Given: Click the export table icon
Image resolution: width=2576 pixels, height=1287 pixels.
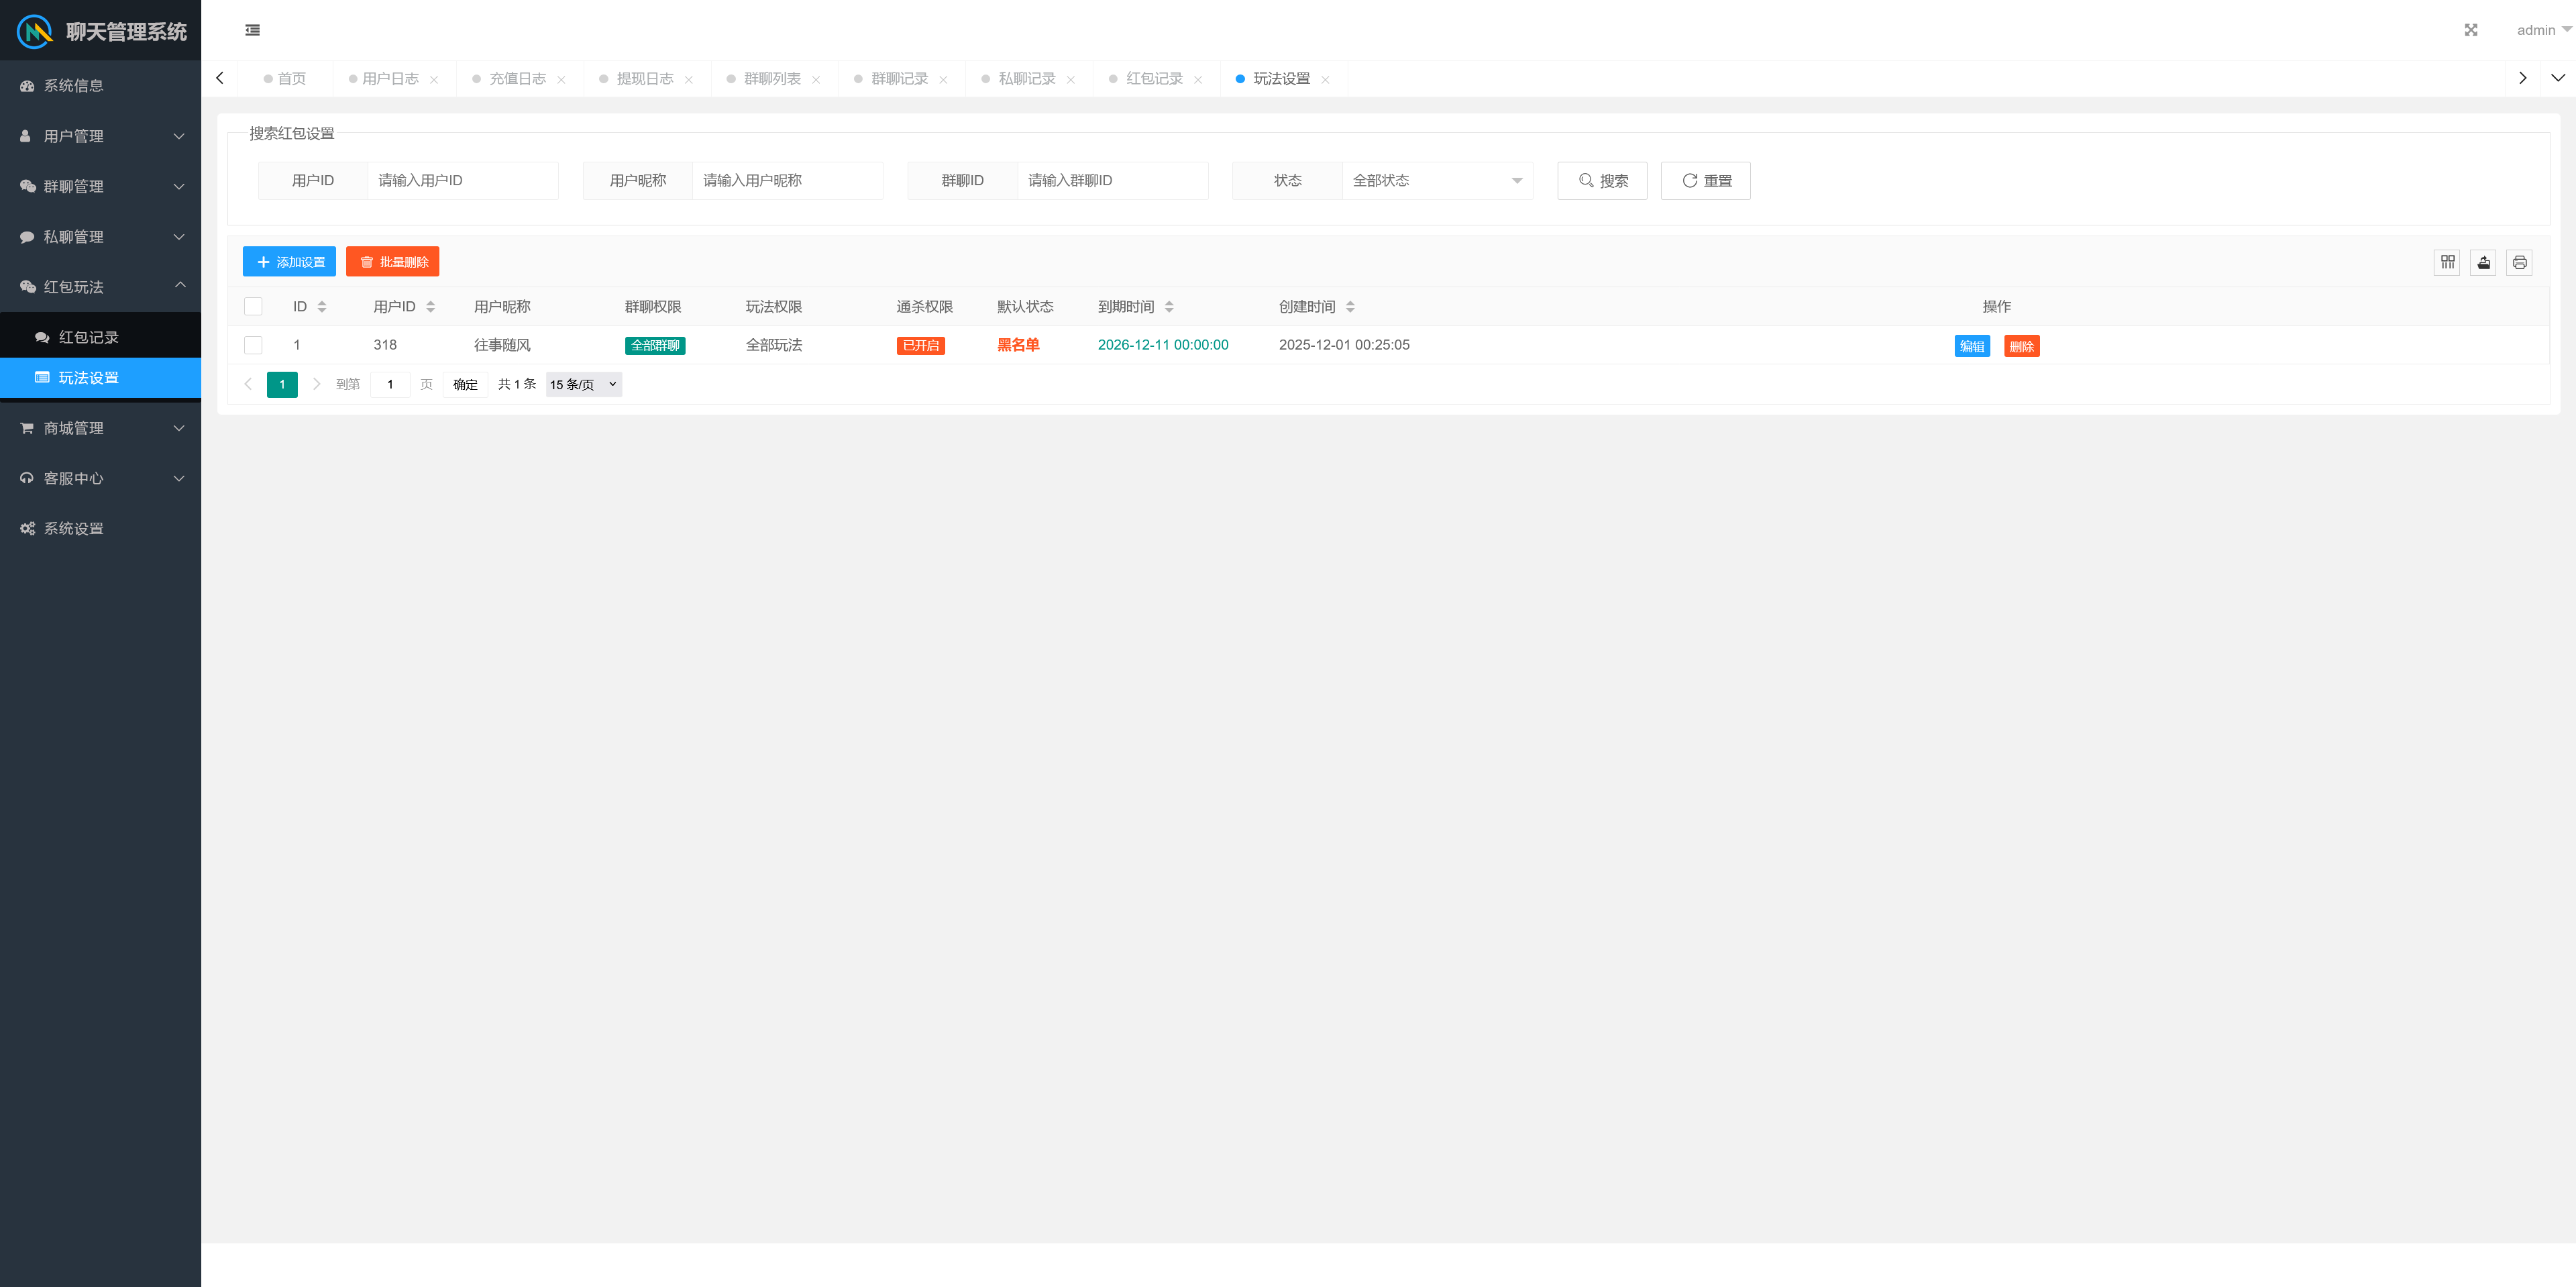Looking at the screenshot, I should point(2483,262).
